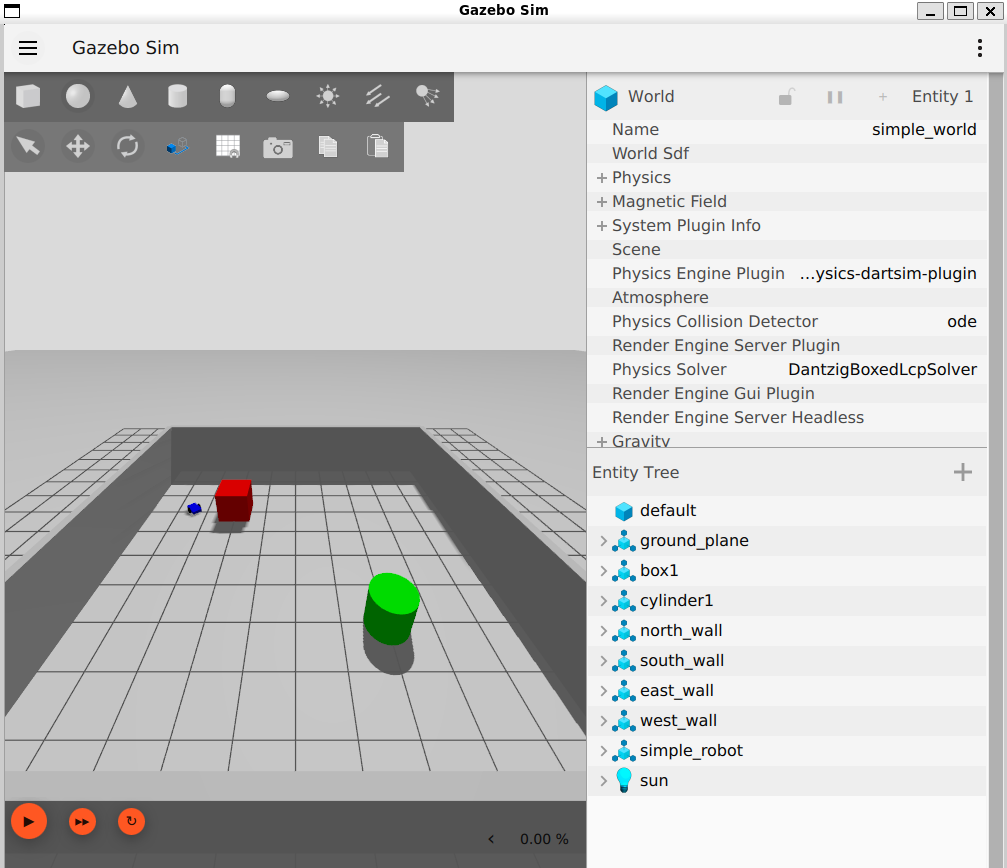The width and height of the screenshot is (1007, 868).
Task: Click the Scene component row
Action: pyautogui.click(x=787, y=250)
